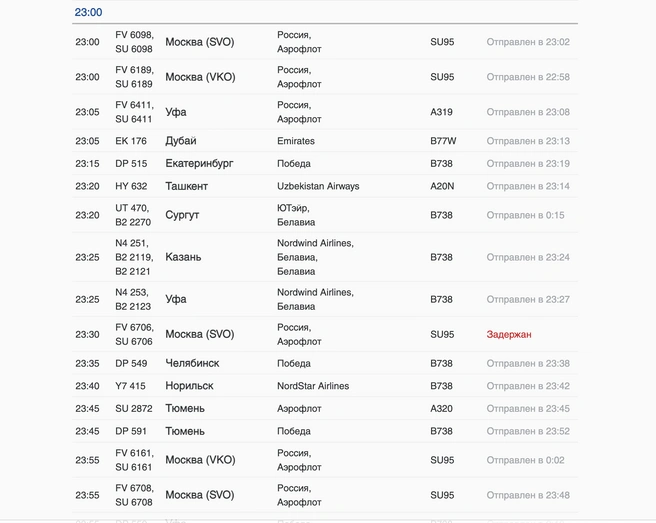Click the red Задержан status
This screenshot has width=656, height=523.
click(x=509, y=334)
